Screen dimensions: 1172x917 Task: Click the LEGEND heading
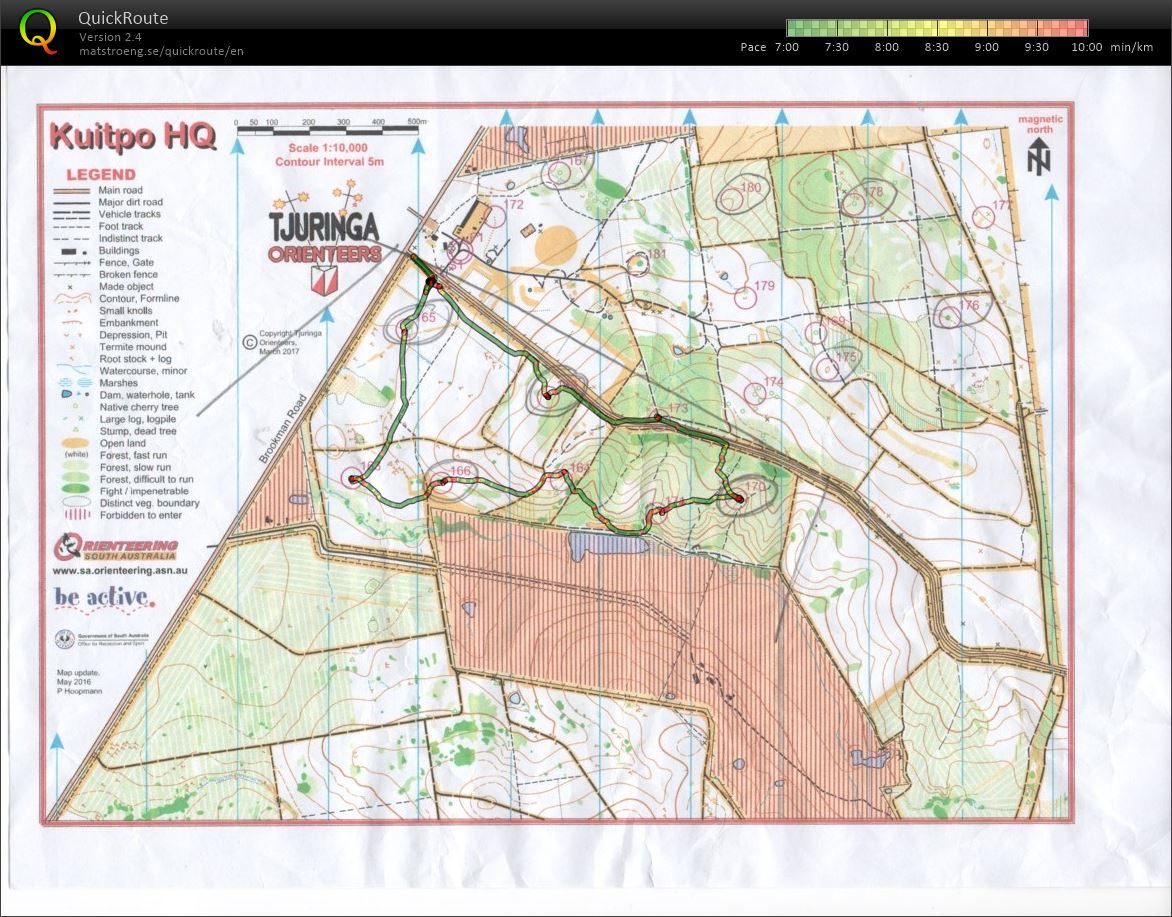pyautogui.click(x=103, y=173)
